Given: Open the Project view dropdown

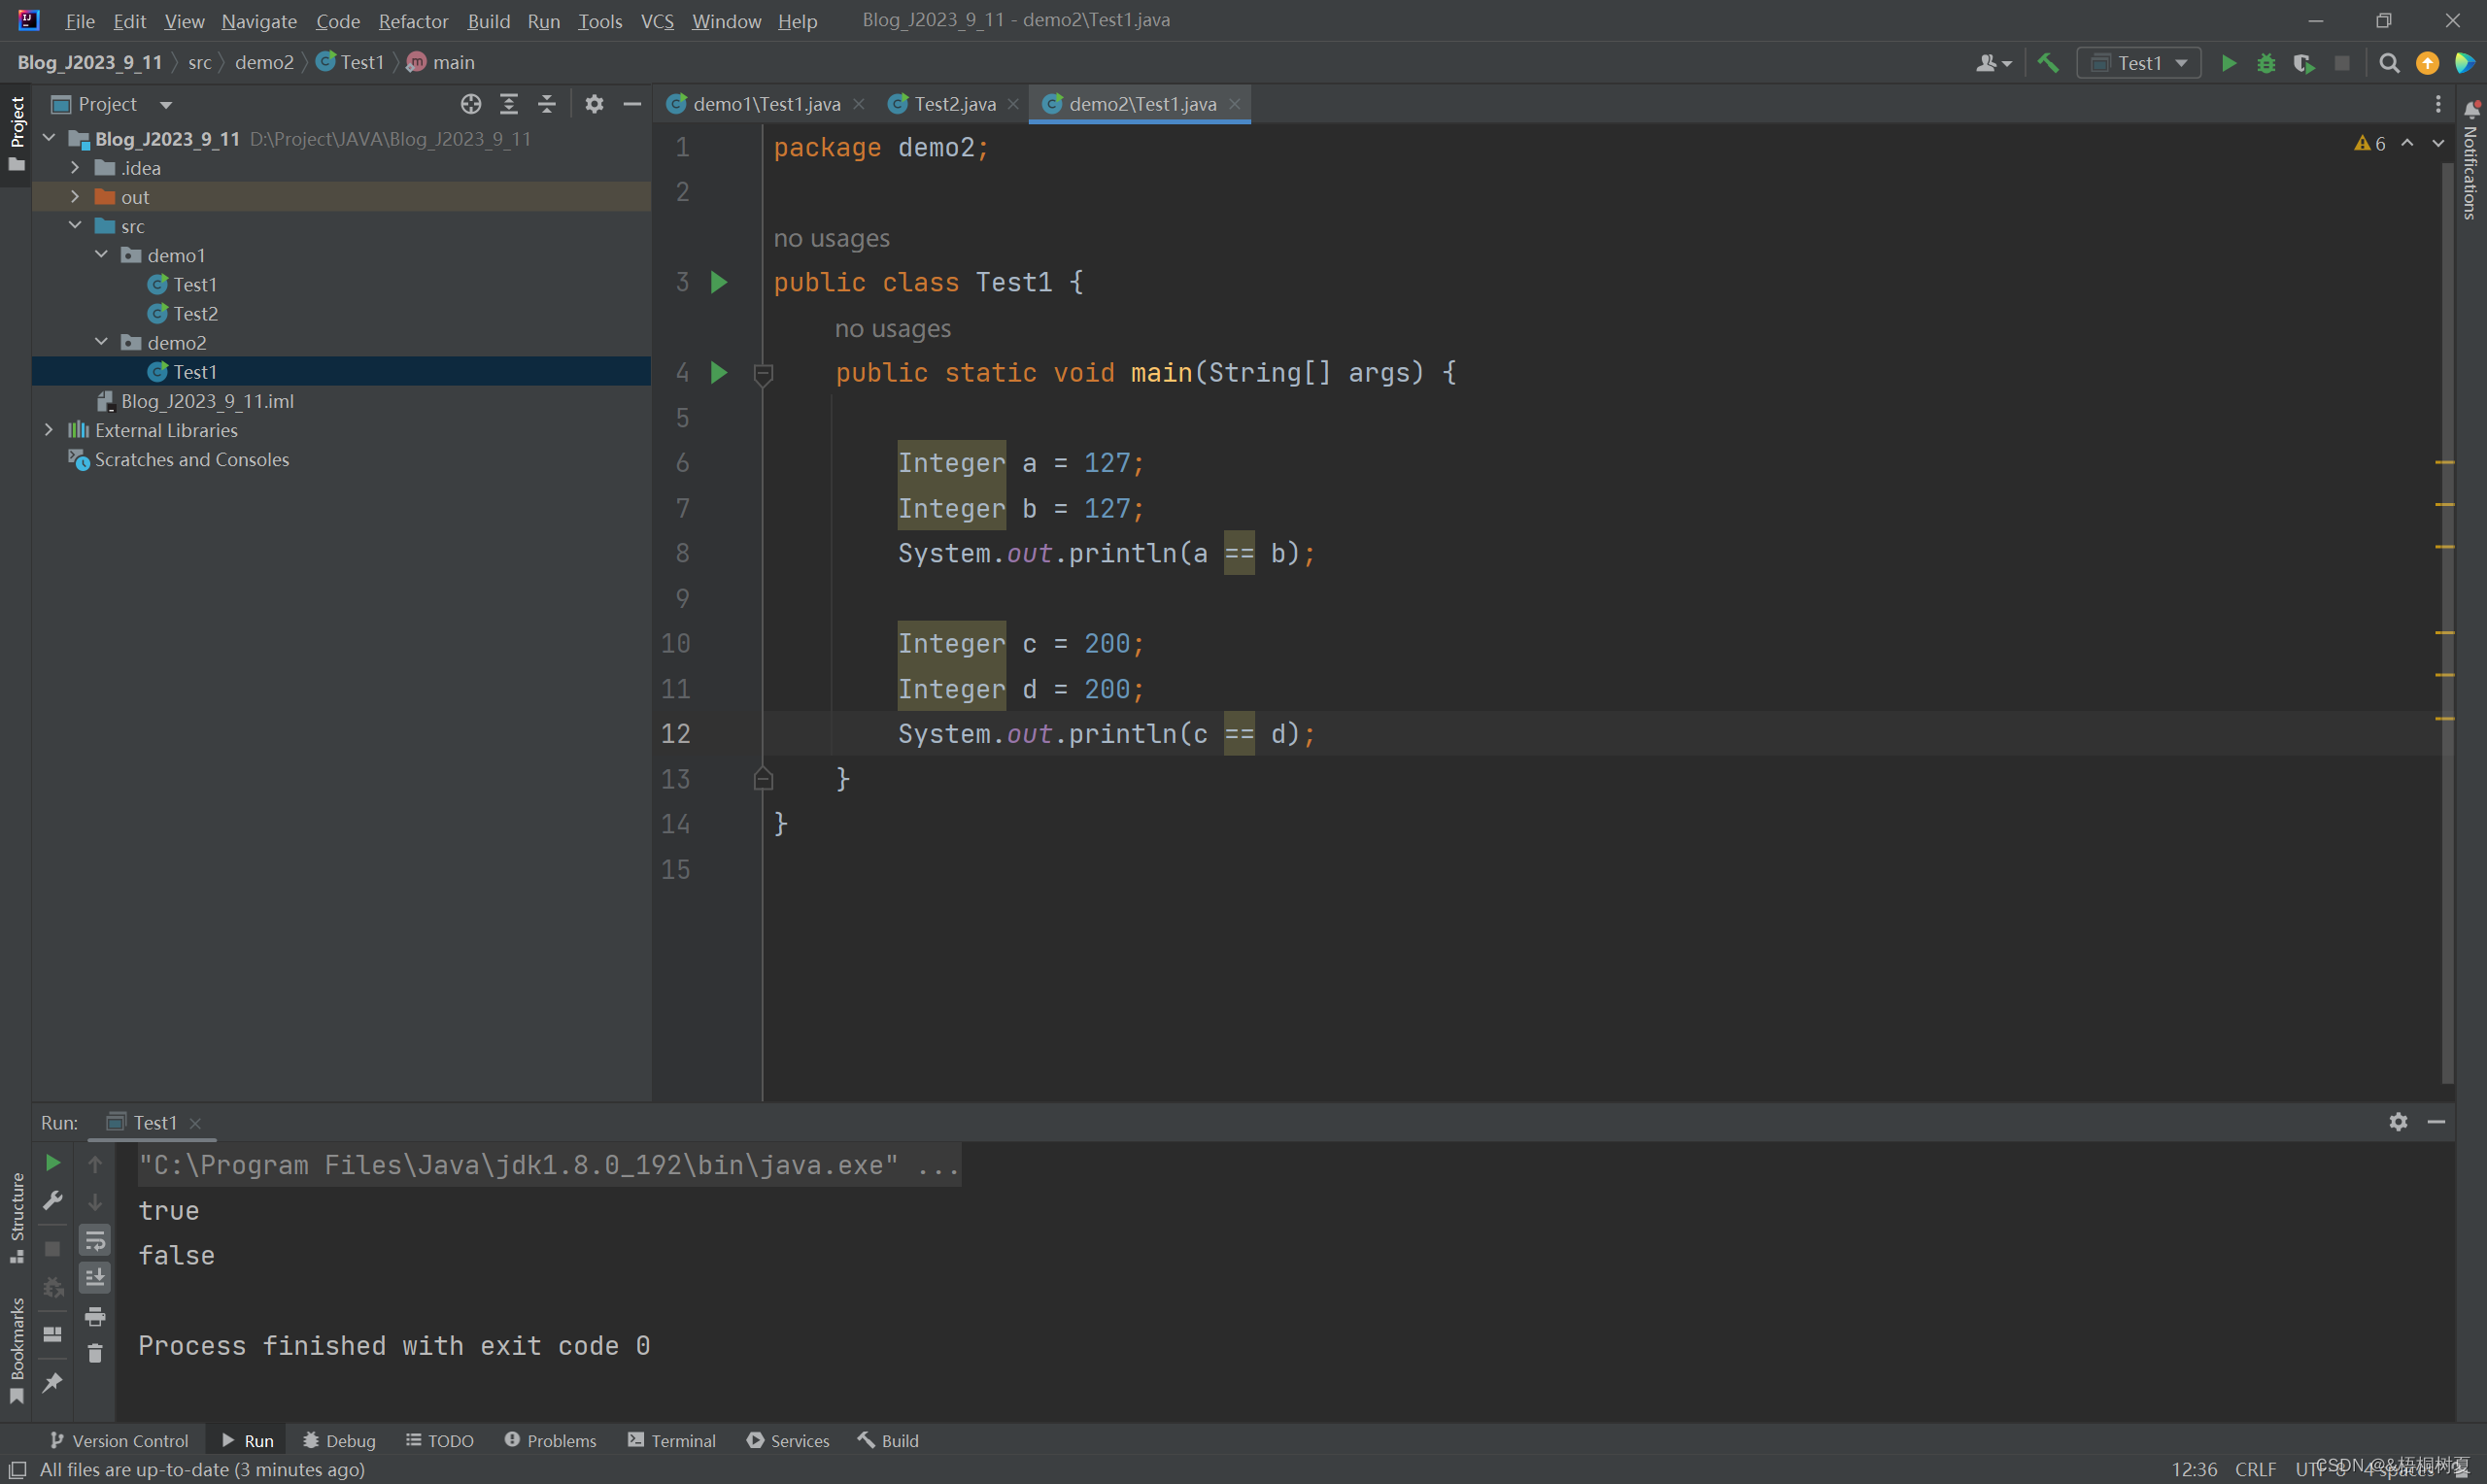Looking at the screenshot, I should tap(112, 104).
